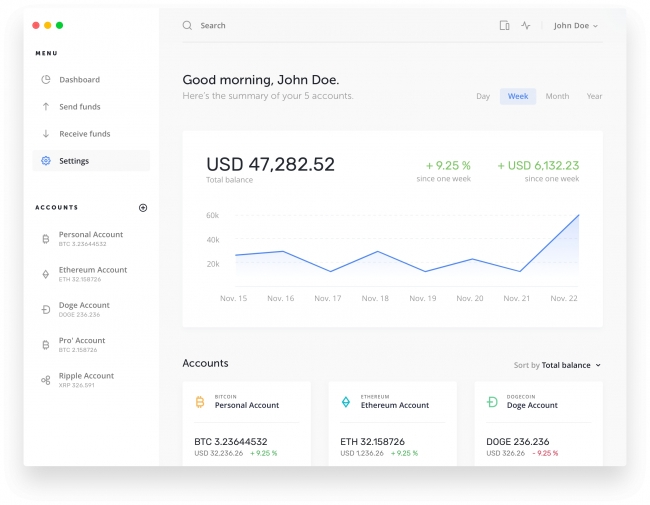The width and height of the screenshot is (650, 505).
Task: Switch chart range to Month
Action: [x=557, y=97]
